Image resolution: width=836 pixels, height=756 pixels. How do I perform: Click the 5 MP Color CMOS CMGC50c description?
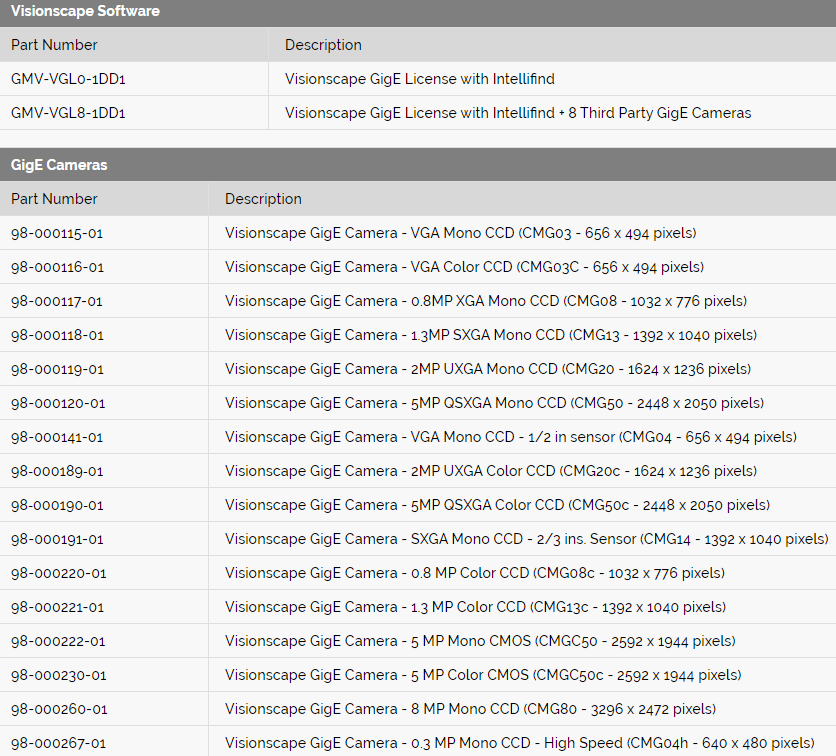click(483, 676)
